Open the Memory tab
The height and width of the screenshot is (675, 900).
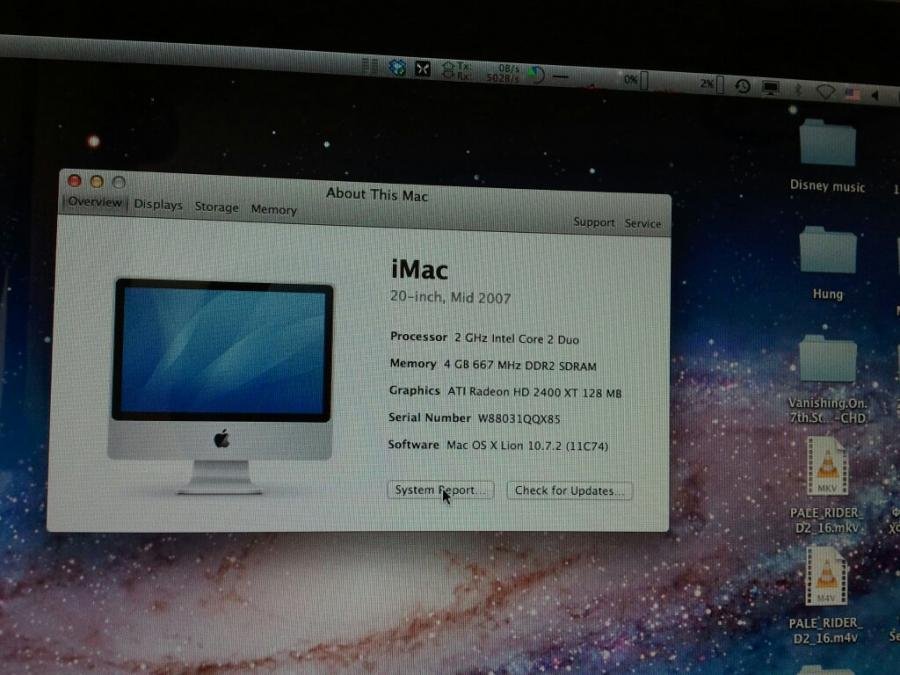[x=273, y=210]
